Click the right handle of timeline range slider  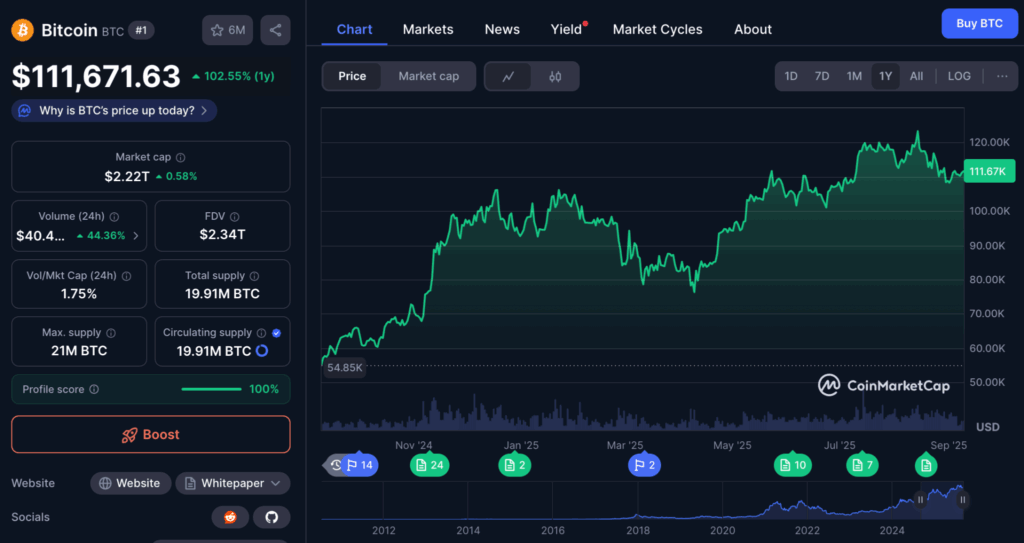963,499
